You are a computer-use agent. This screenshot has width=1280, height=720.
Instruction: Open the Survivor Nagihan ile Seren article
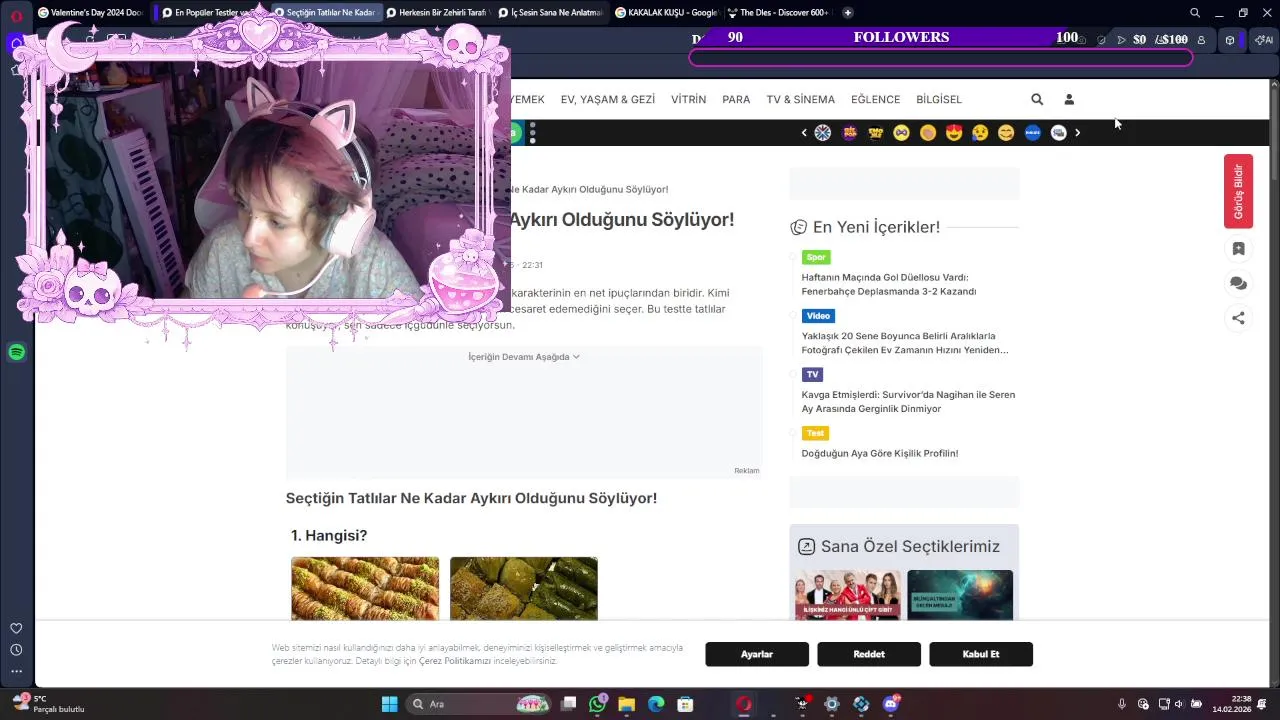click(907, 401)
